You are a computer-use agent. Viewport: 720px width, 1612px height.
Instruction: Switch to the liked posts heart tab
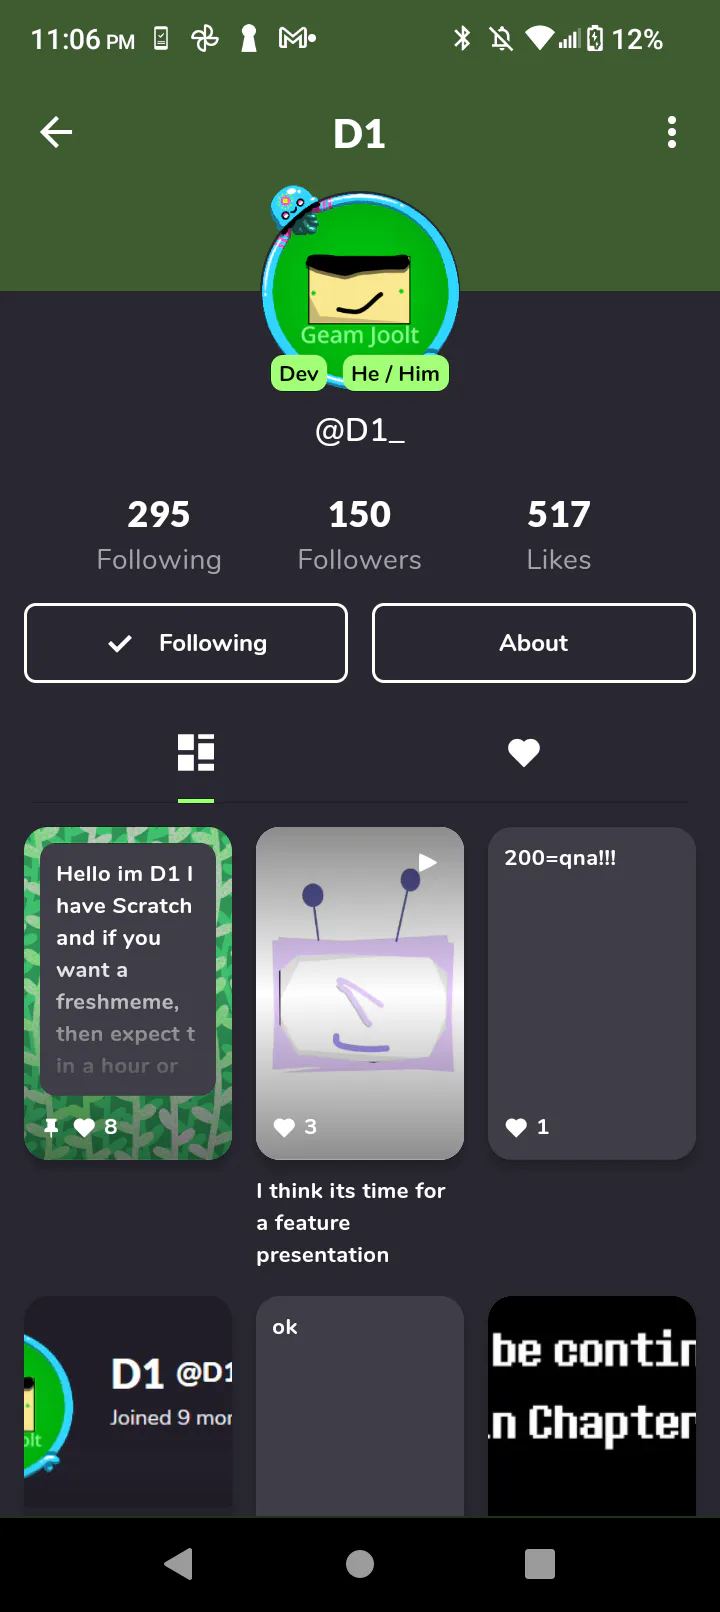(x=524, y=753)
